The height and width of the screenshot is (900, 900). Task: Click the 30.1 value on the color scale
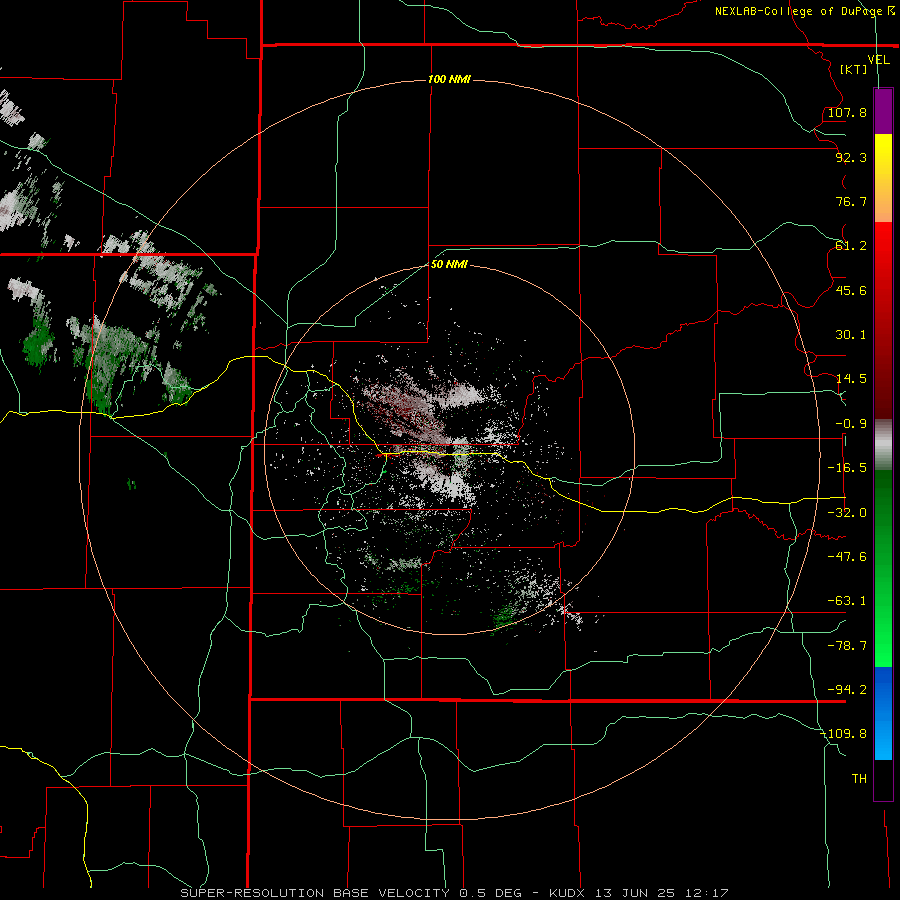point(851,335)
